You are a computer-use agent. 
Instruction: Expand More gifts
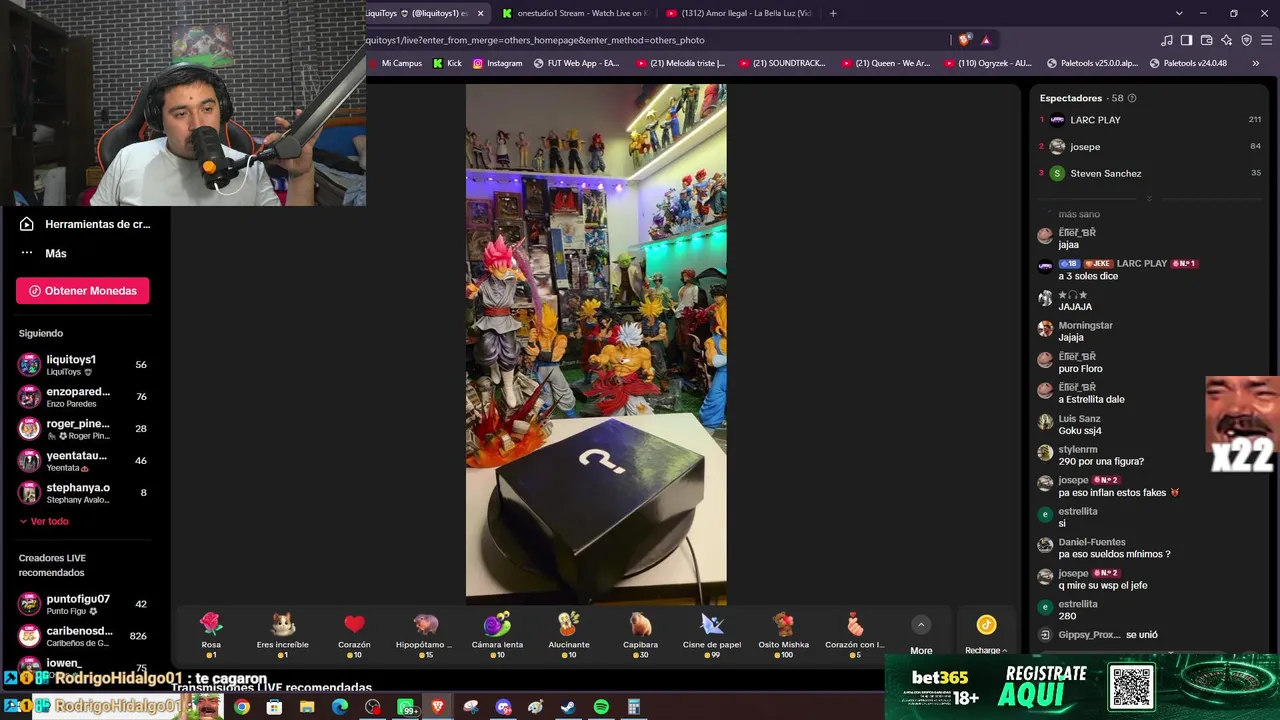coord(921,634)
